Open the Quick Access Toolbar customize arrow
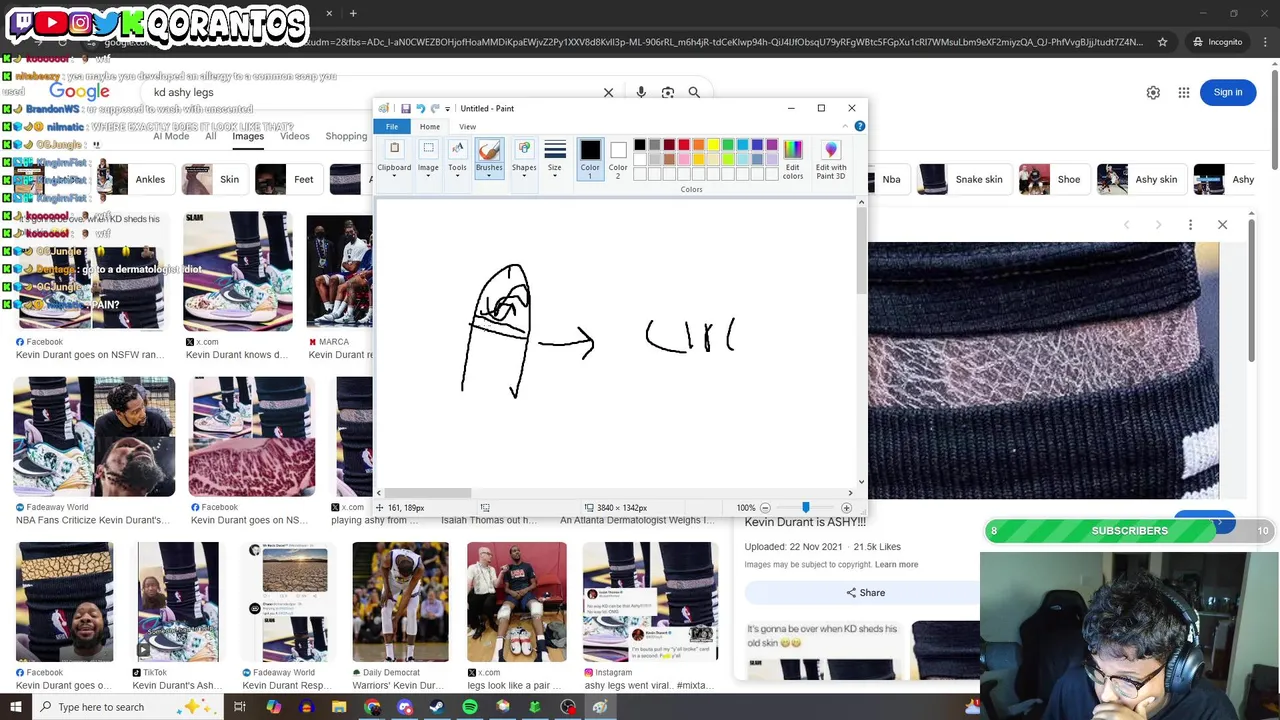This screenshot has height=720, width=1280. (x=447, y=108)
